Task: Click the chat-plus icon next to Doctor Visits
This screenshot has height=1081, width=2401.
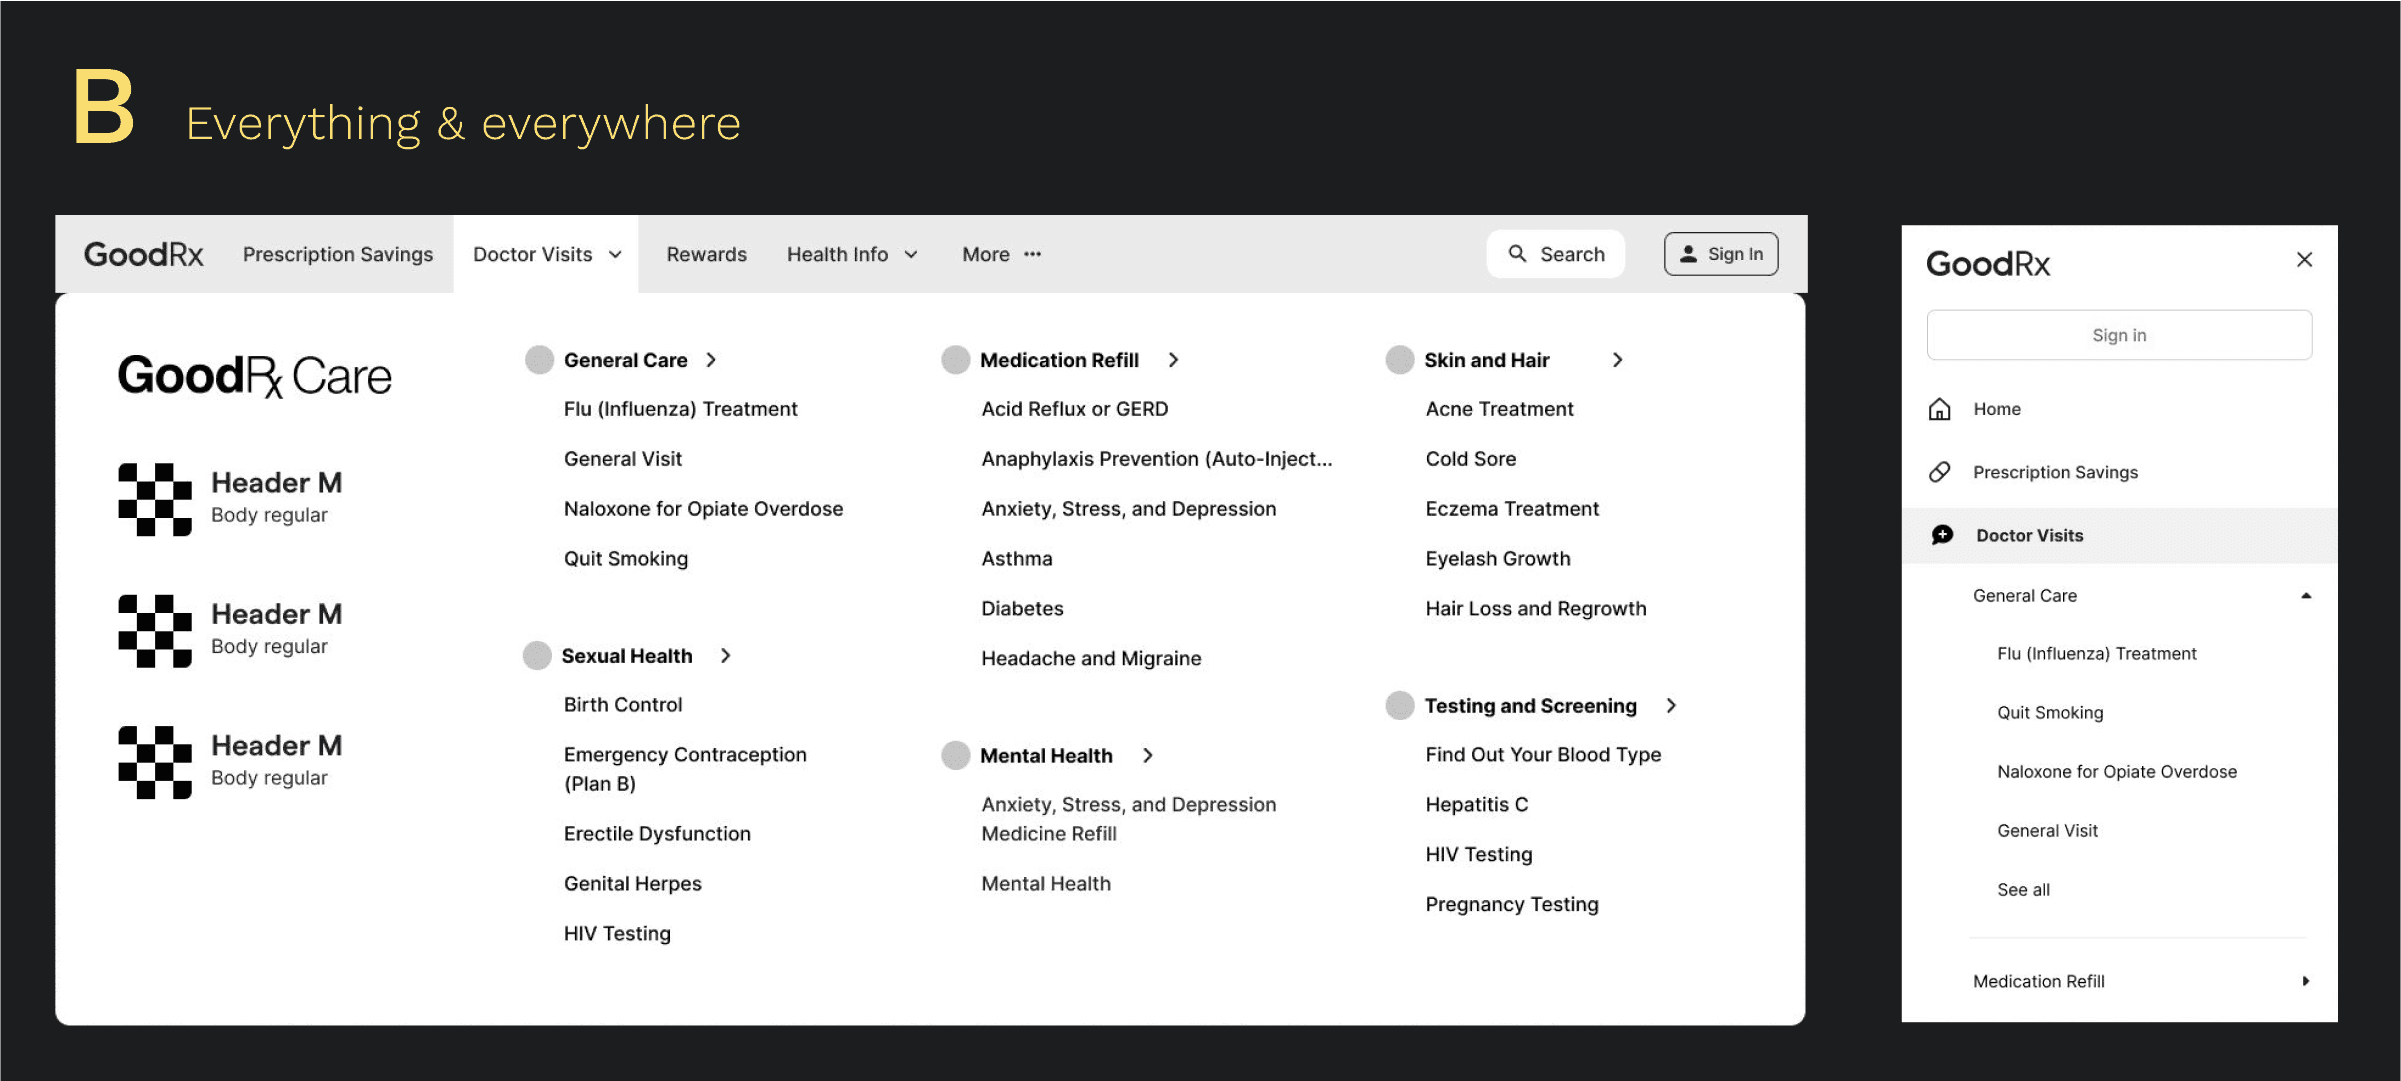Action: (x=1942, y=535)
